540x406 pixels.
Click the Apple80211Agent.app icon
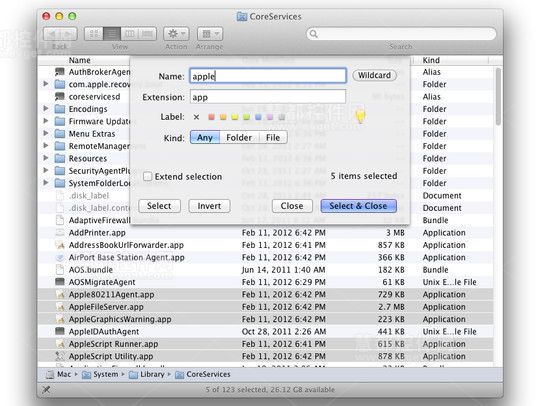tap(60, 294)
